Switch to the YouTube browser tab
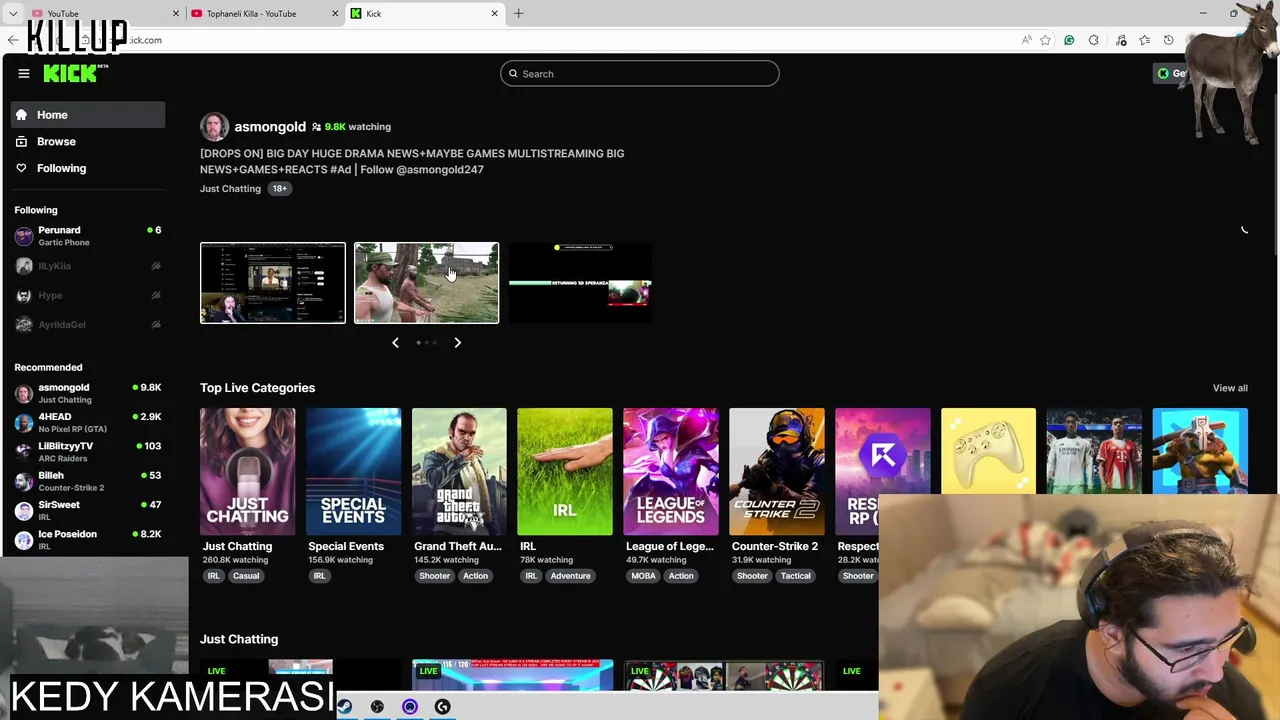The height and width of the screenshot is (720, 1280). [x=105, y=14]
